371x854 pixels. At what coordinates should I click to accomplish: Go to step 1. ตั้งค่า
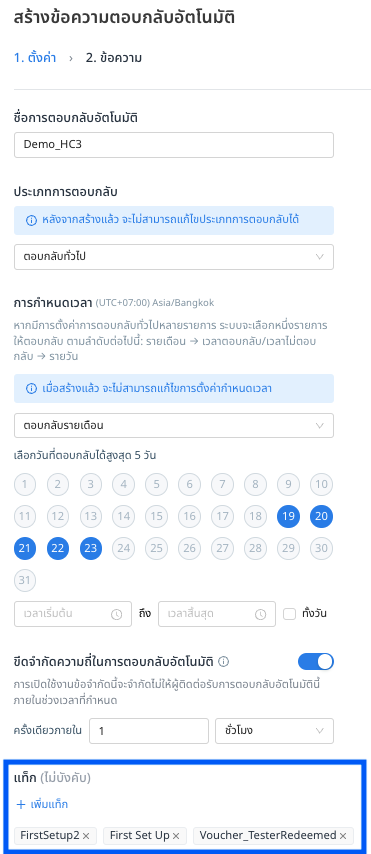35,58
